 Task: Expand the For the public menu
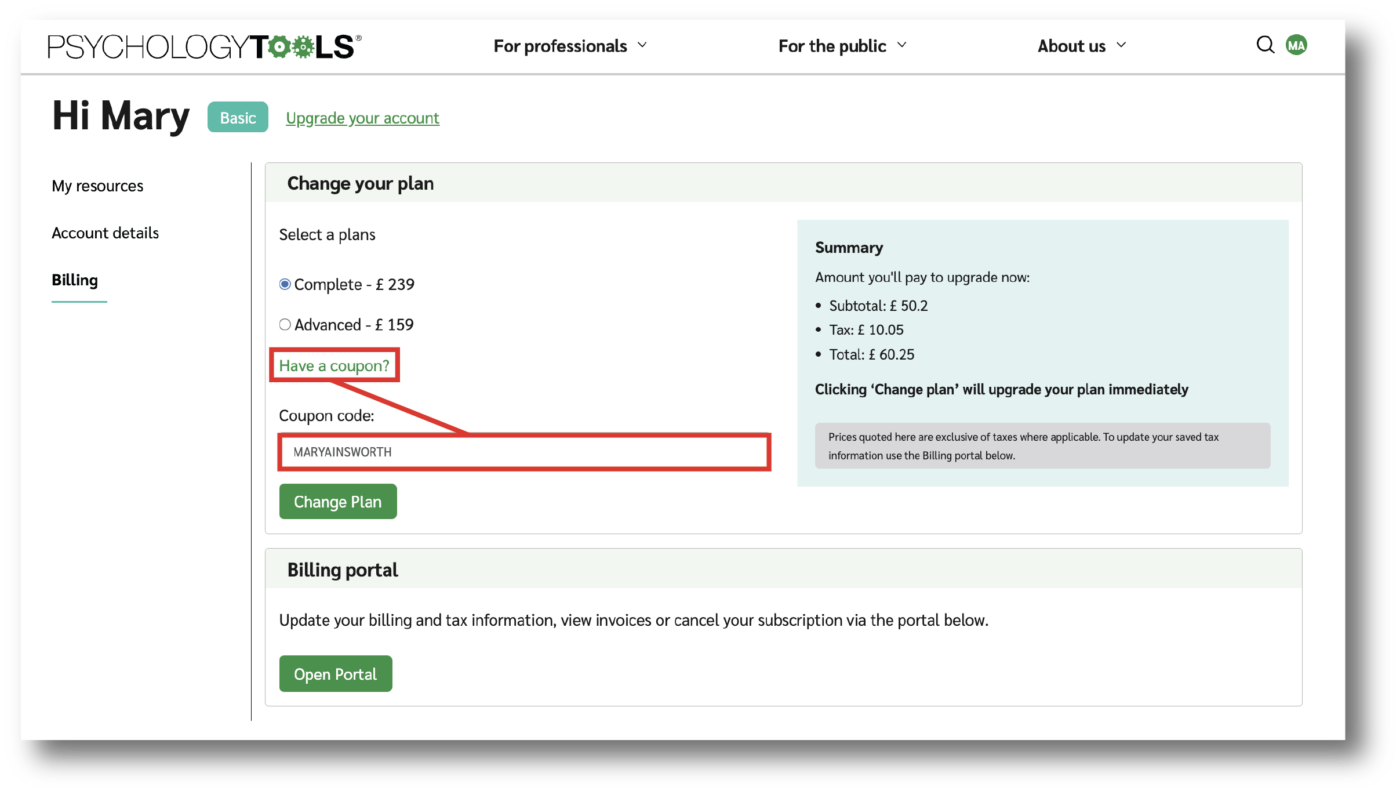[842, 46]
